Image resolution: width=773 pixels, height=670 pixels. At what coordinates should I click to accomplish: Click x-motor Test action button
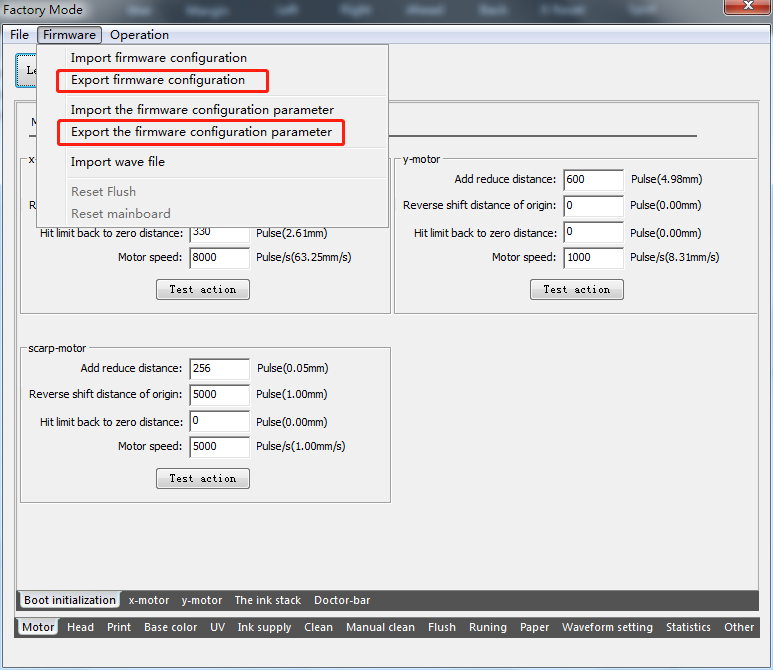tap(203, 289)
